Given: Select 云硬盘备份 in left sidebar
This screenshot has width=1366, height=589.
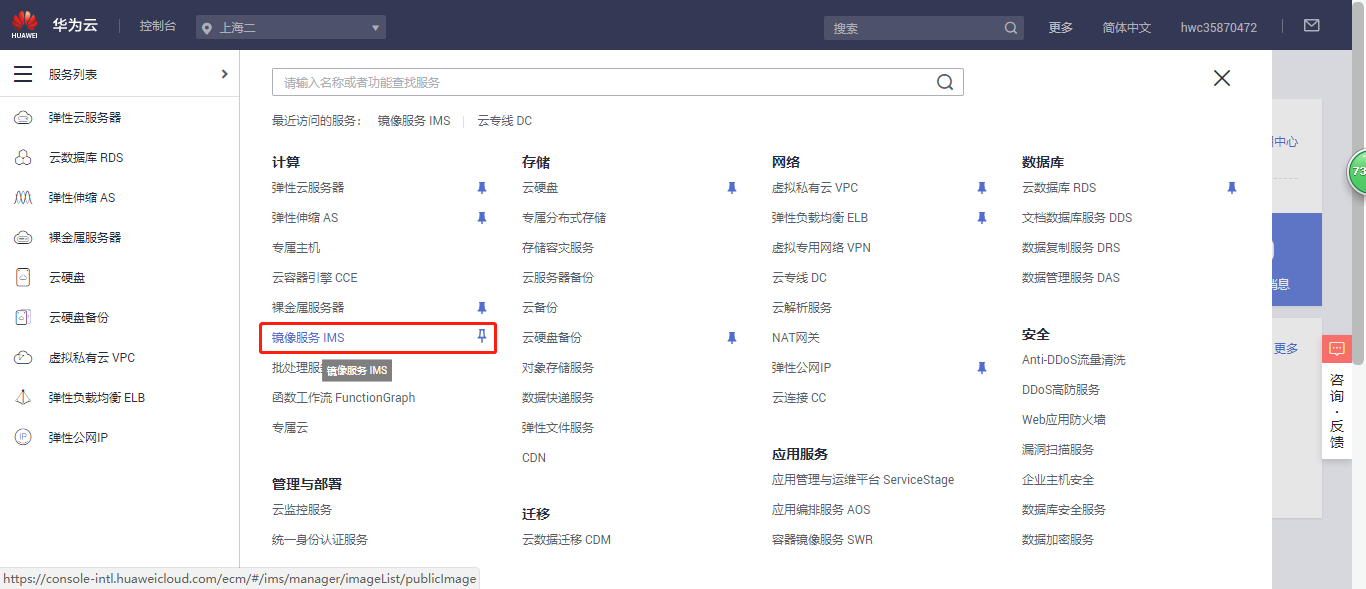Looking at the screenshot, I should 79,318.
